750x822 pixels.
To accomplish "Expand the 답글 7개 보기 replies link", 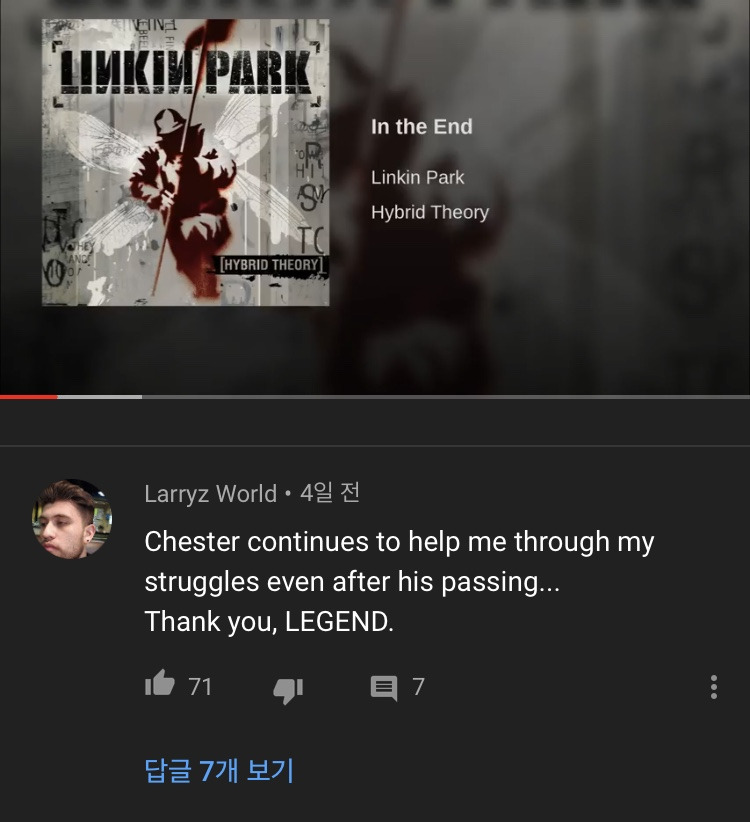I will pos(219,770).
